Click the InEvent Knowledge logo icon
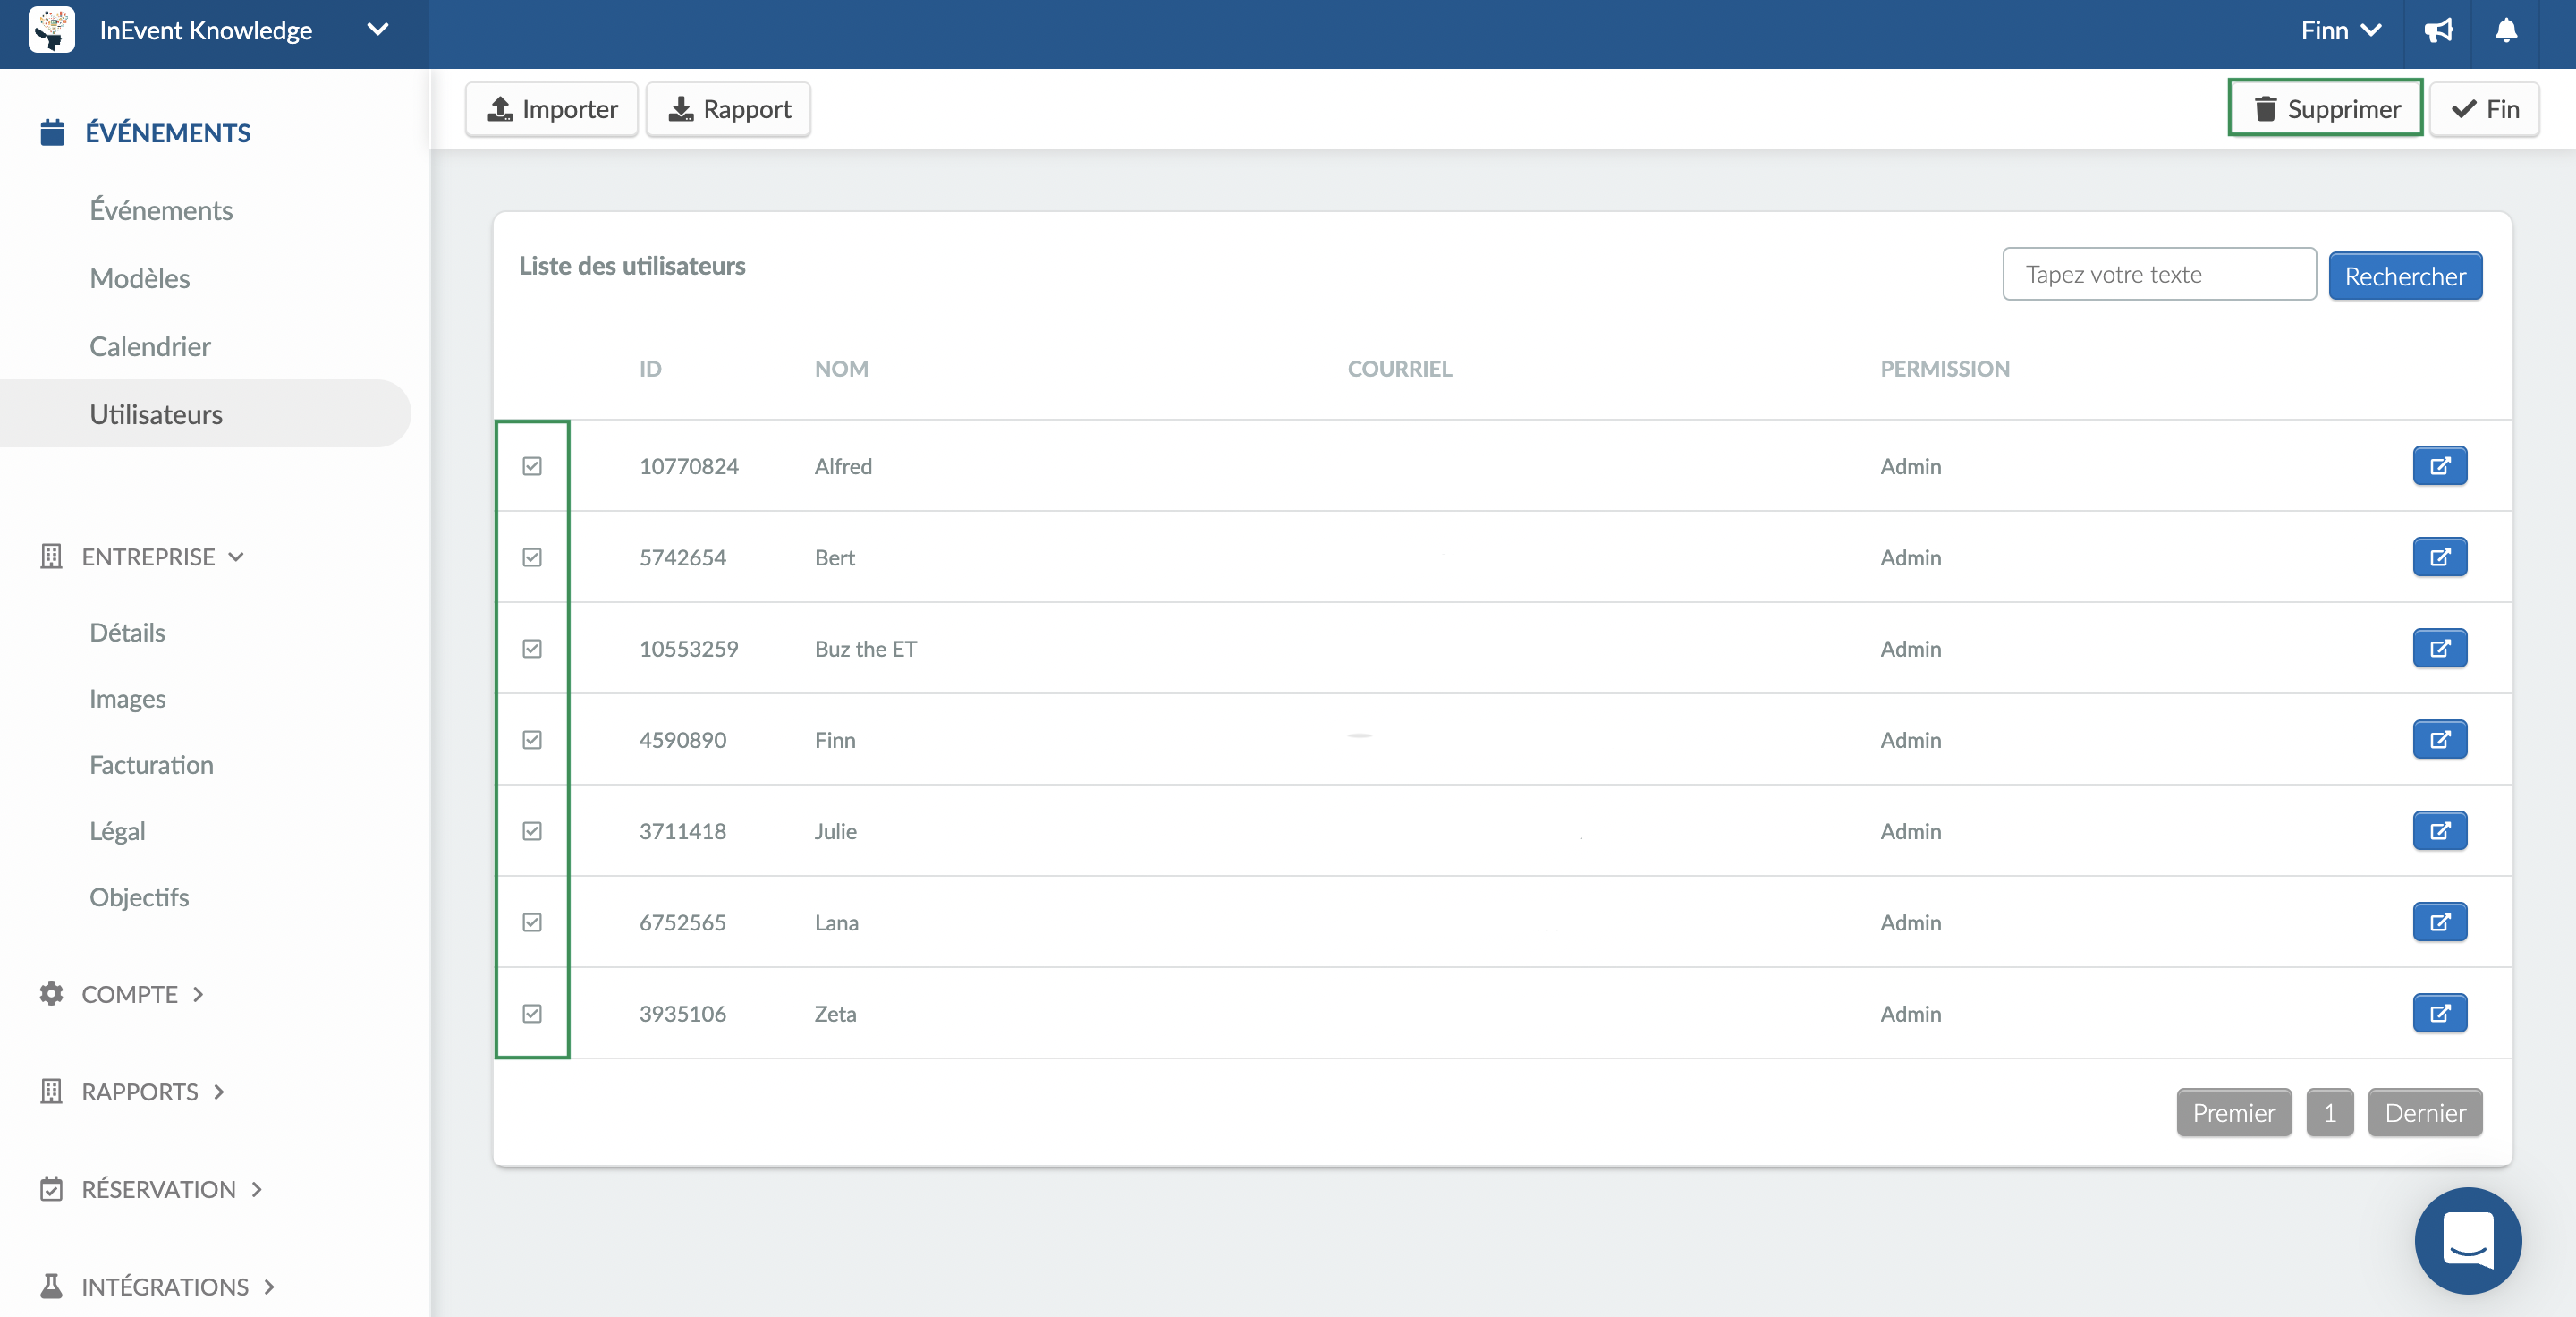 (51, 30)
